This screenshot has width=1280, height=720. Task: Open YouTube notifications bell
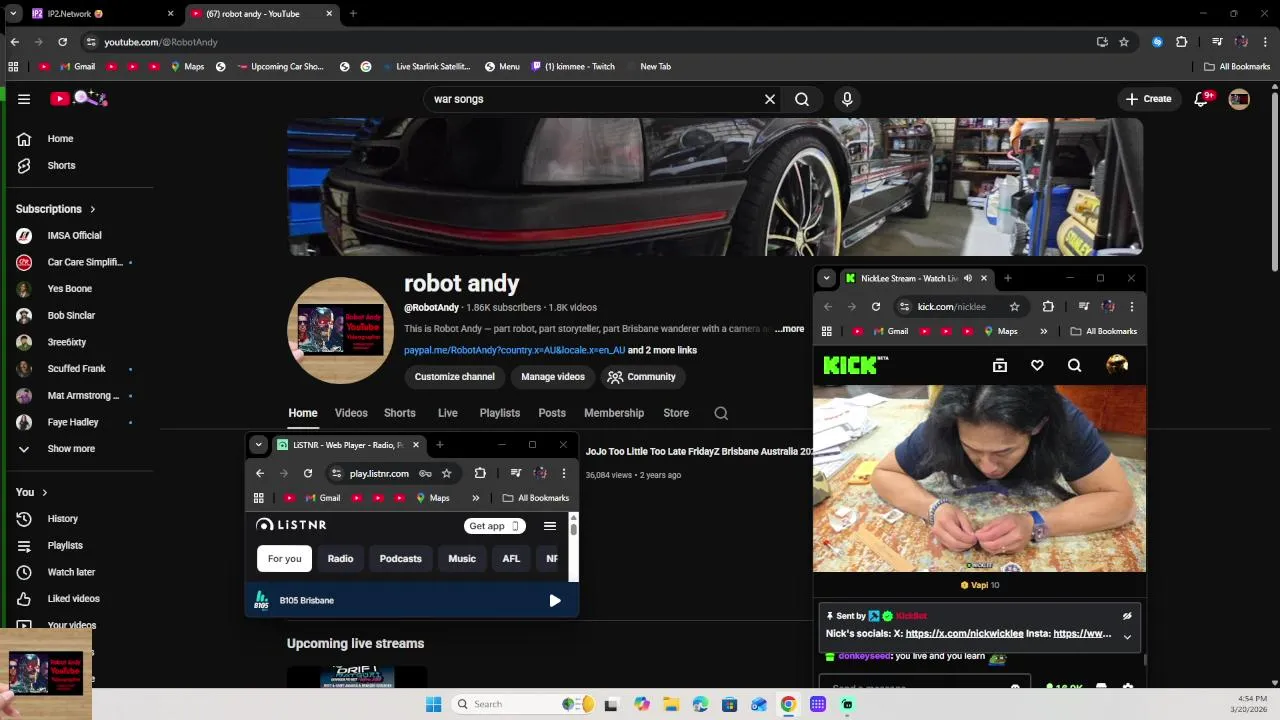point(1202,99)
